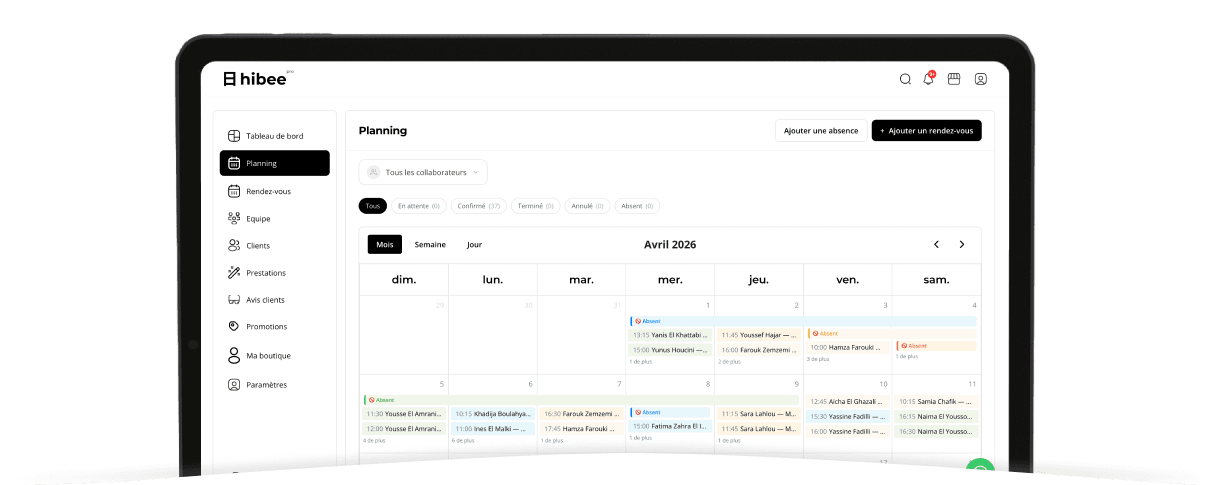1218x485 pixels.
Task: Expand '1 de plus' on April 4
Action: (907, 357)
